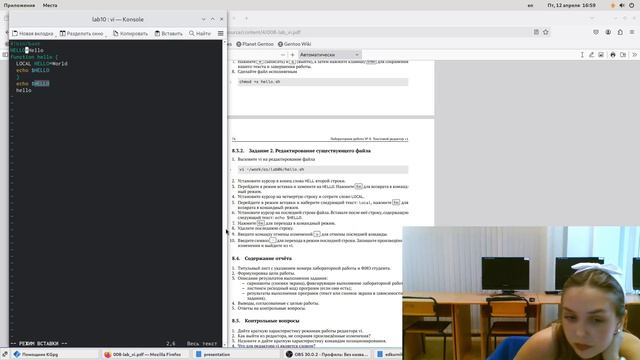
Task: Open the Places menu in top panel
Action: pyautogui.click(x=50, y=5)
